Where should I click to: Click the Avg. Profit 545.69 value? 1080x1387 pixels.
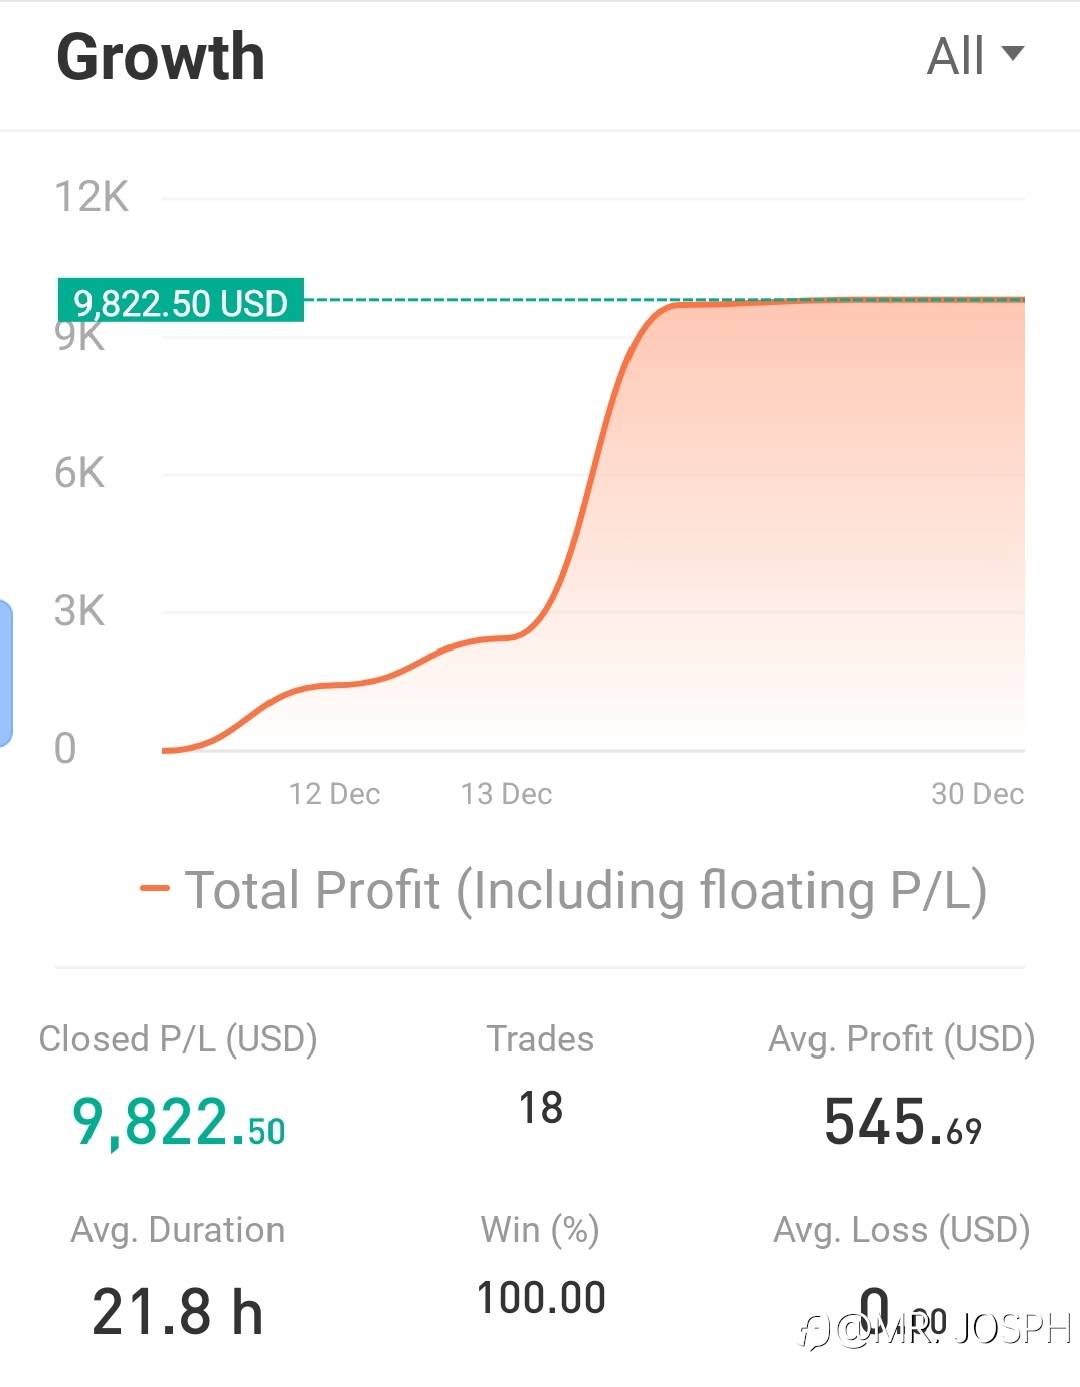tap(902, 1122)
